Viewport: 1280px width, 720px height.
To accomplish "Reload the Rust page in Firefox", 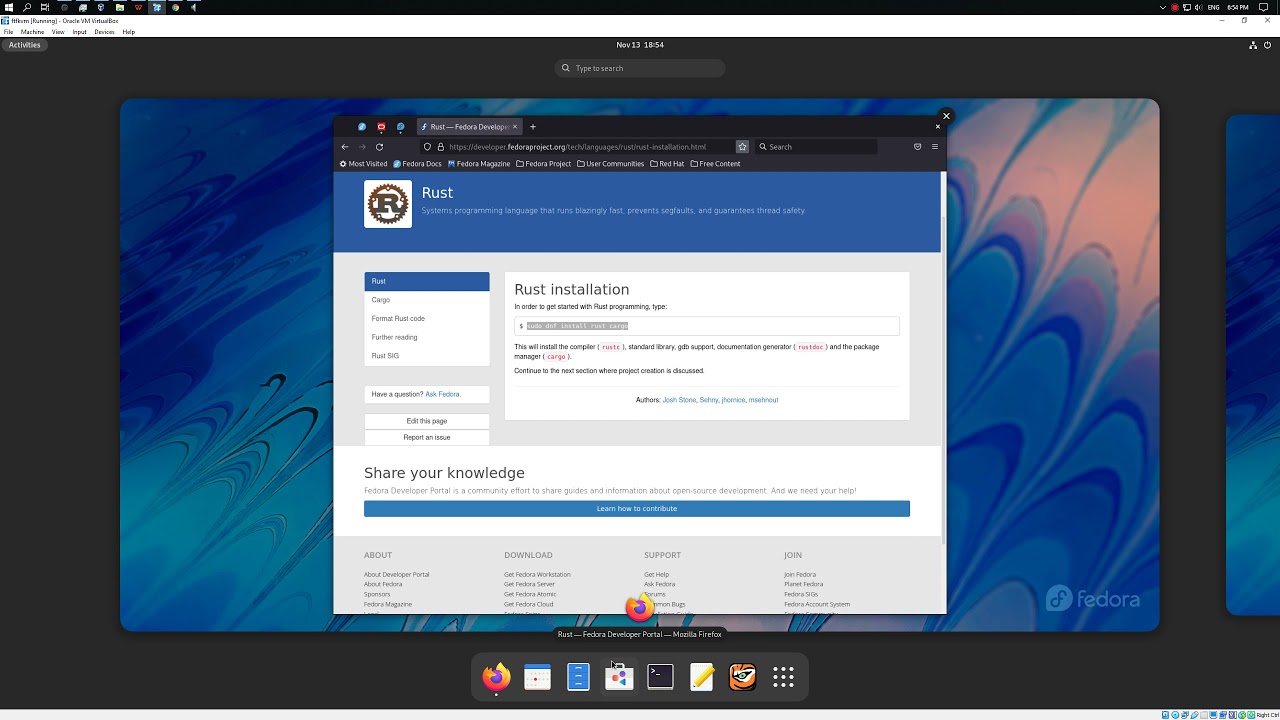I will 379,147.
